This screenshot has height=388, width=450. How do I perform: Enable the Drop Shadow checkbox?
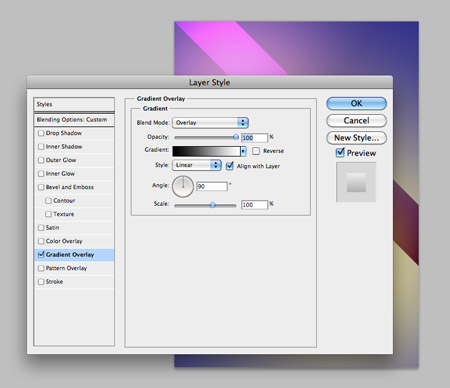(41, 133)
